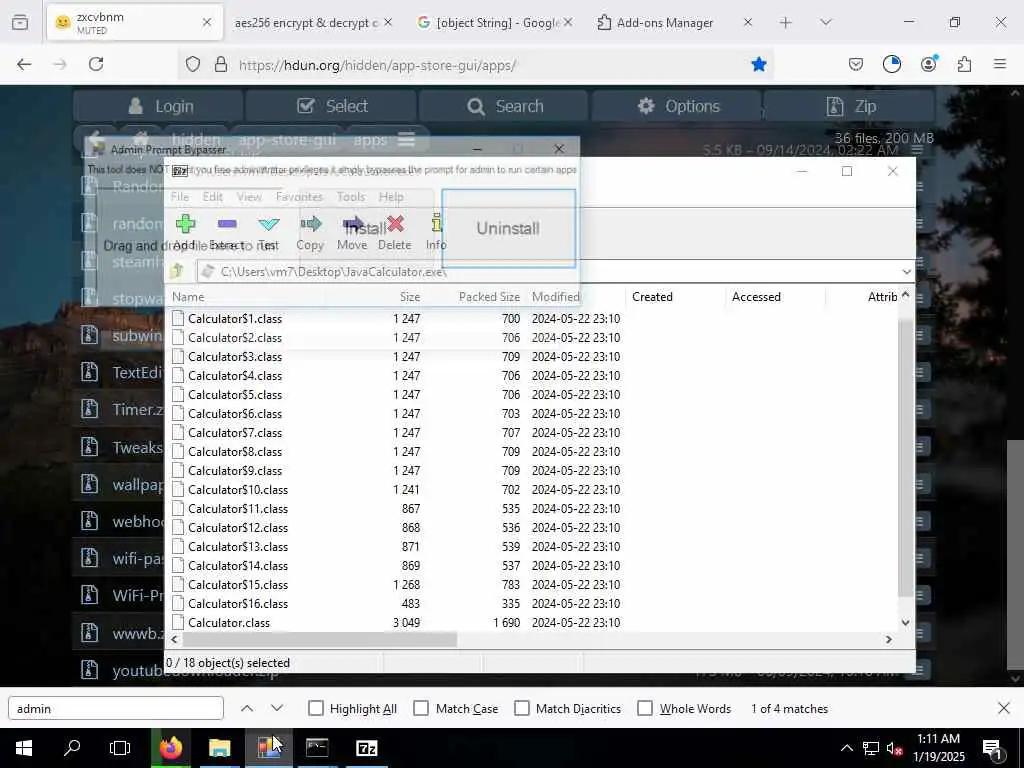
Task: Click the Zip button on webpage
Action: 850,106
